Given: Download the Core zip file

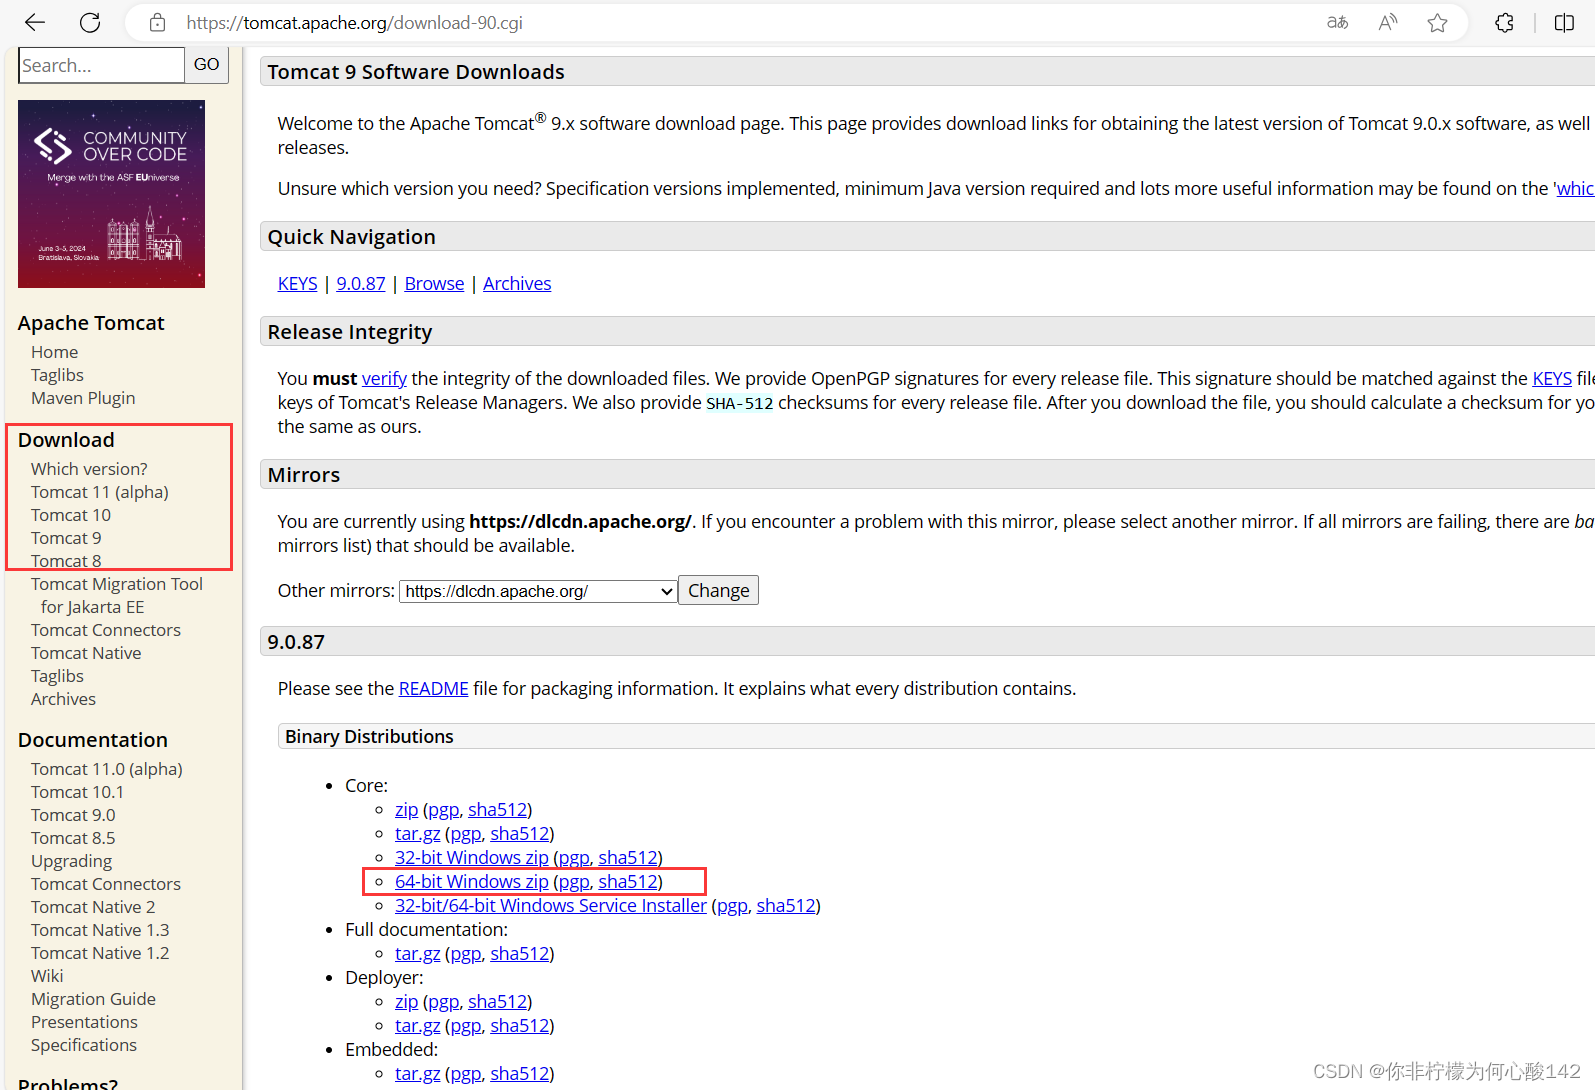Looking at the screenshot, I should [x=406, y=810].
